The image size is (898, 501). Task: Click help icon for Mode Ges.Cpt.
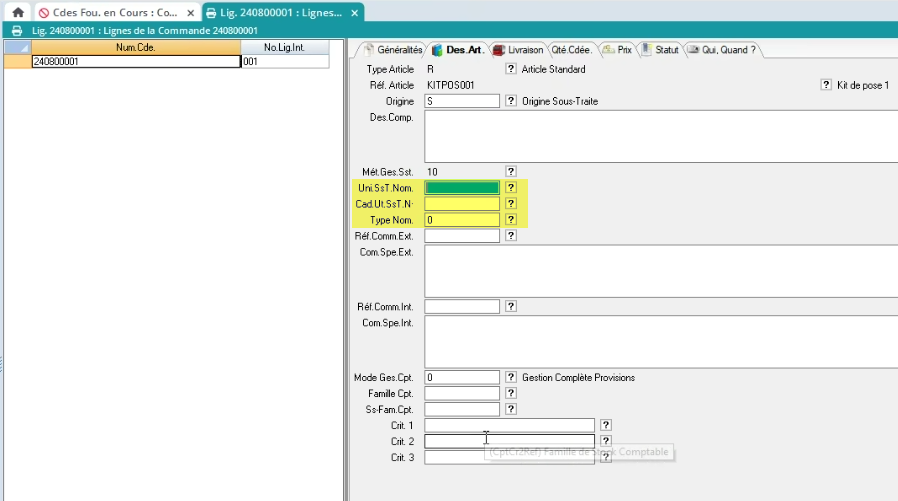pos(511,377)
